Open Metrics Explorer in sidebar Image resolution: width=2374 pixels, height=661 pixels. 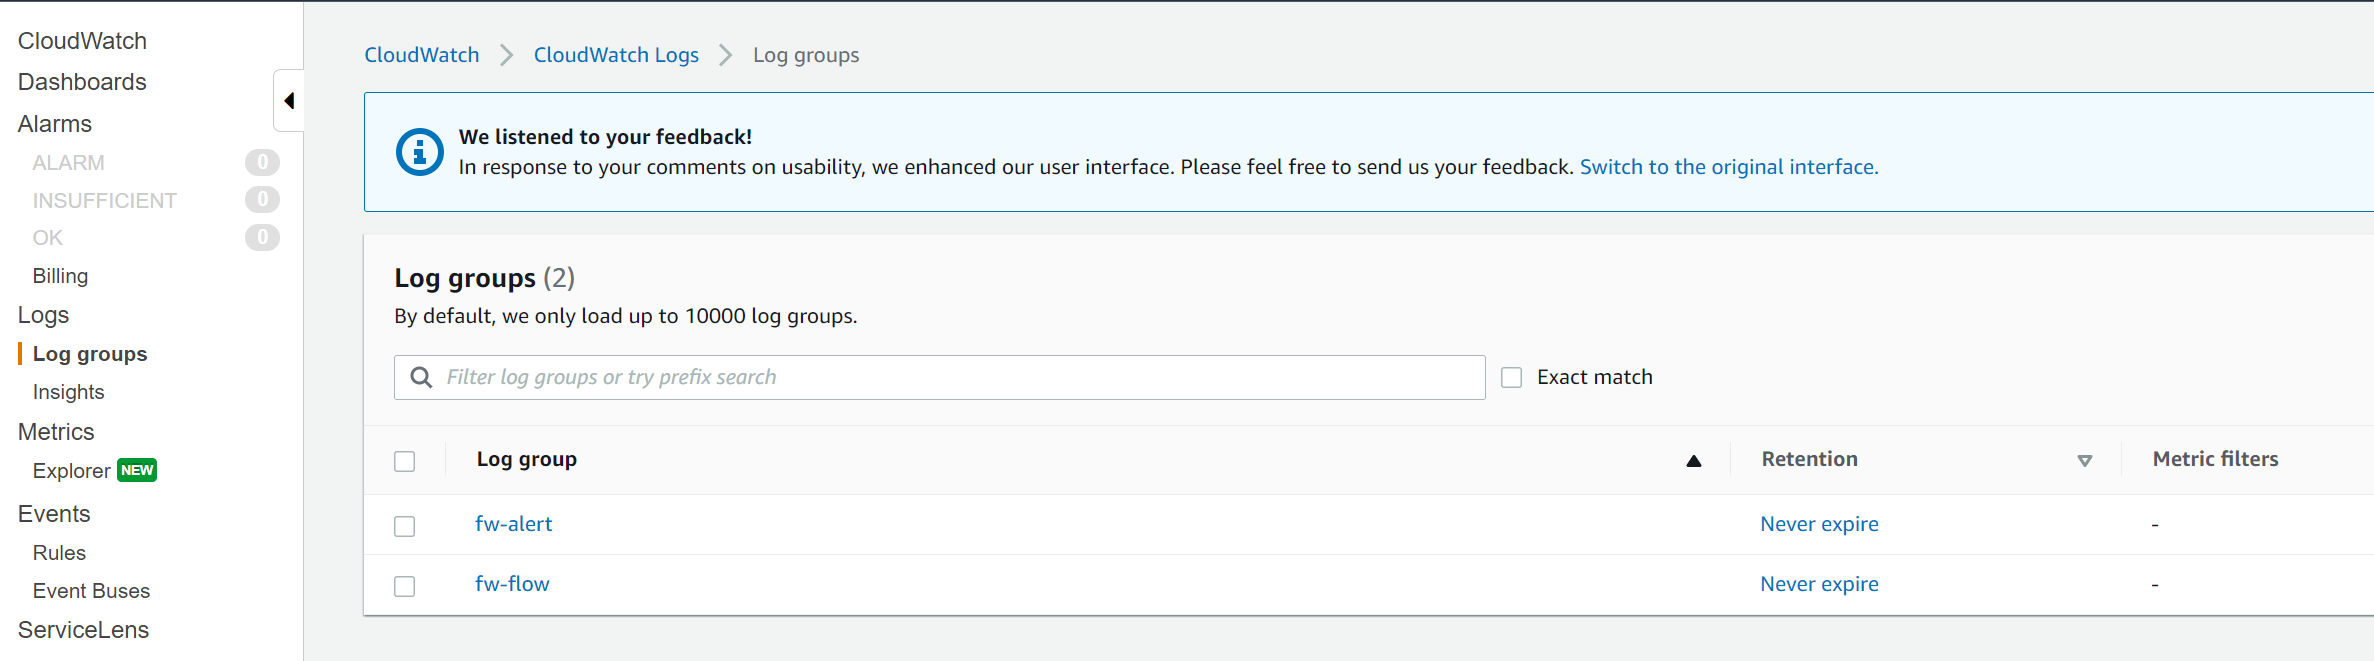coord(71,471)
